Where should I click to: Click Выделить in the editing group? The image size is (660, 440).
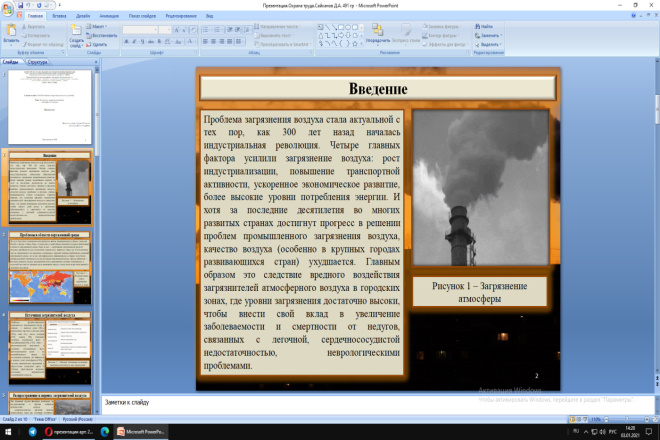[488, 44]
